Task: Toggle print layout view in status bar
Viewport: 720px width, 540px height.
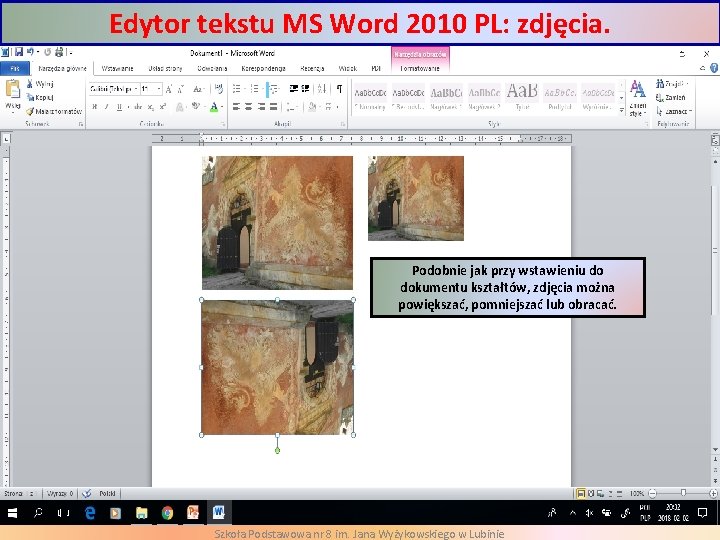Action: point(581,494)
